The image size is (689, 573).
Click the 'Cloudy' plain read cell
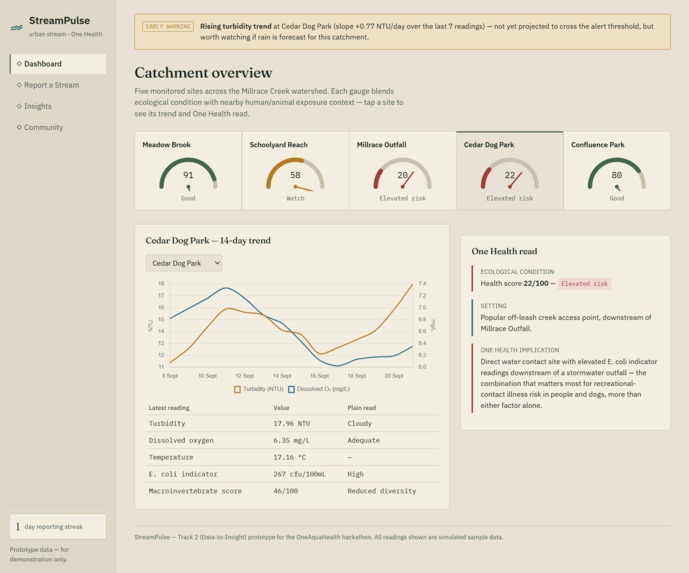(x=359, y=424)
